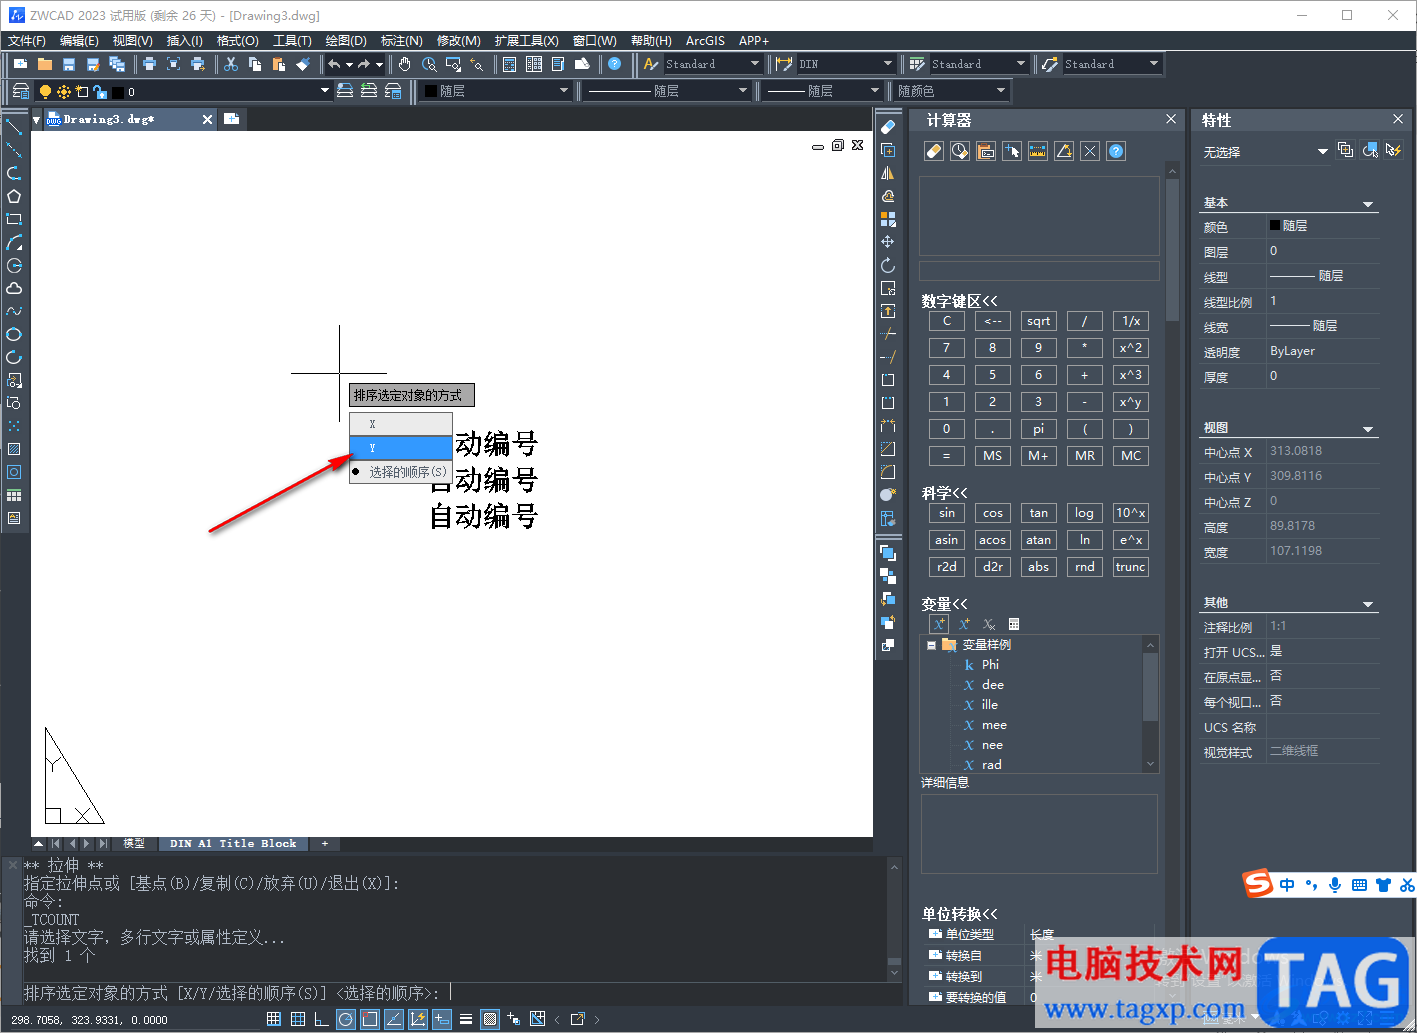The width and height of the screenshot is (1417, 1033).
Task: Click the Zoom realtime magnifier icon
Action: (429, 64)
